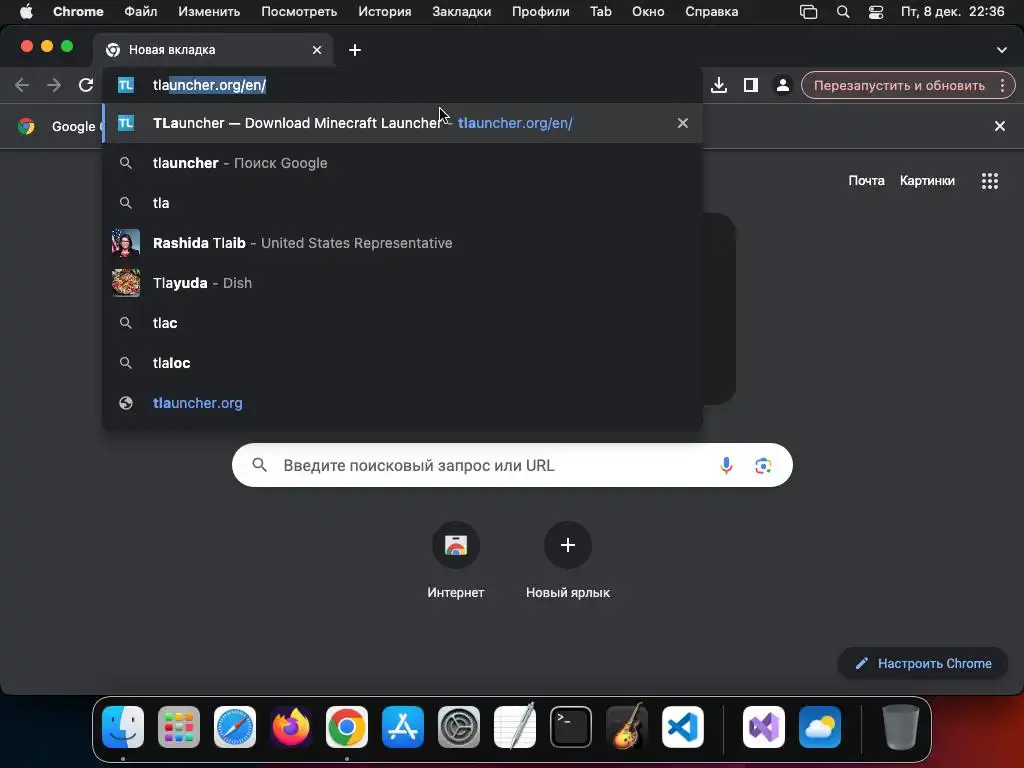Image resolution: width=1024 pixels, height=768 pixels.
Task: Open the Trash in the Dock
Action: pyautogui.click(x=901, y=727)
